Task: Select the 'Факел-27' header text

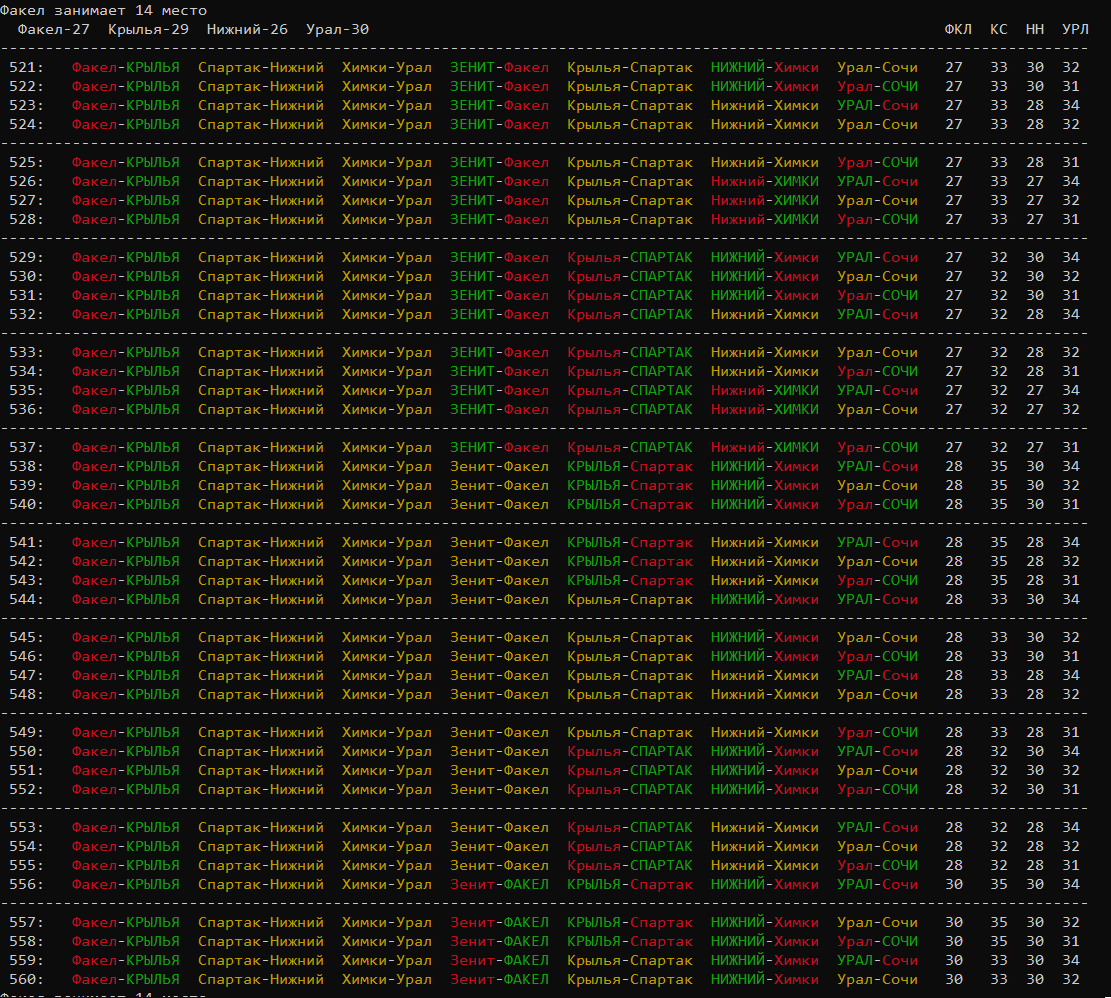Action: point(54,30)
